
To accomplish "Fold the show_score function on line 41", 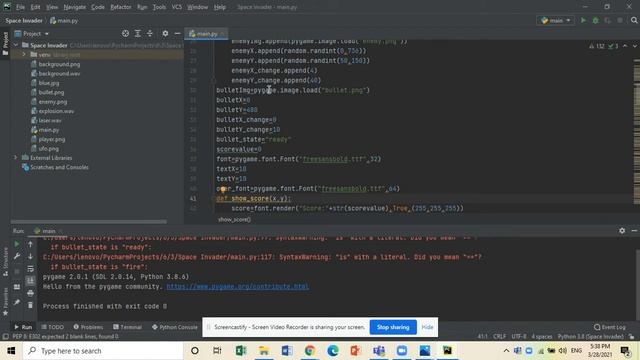I will (x=213, y=199).
